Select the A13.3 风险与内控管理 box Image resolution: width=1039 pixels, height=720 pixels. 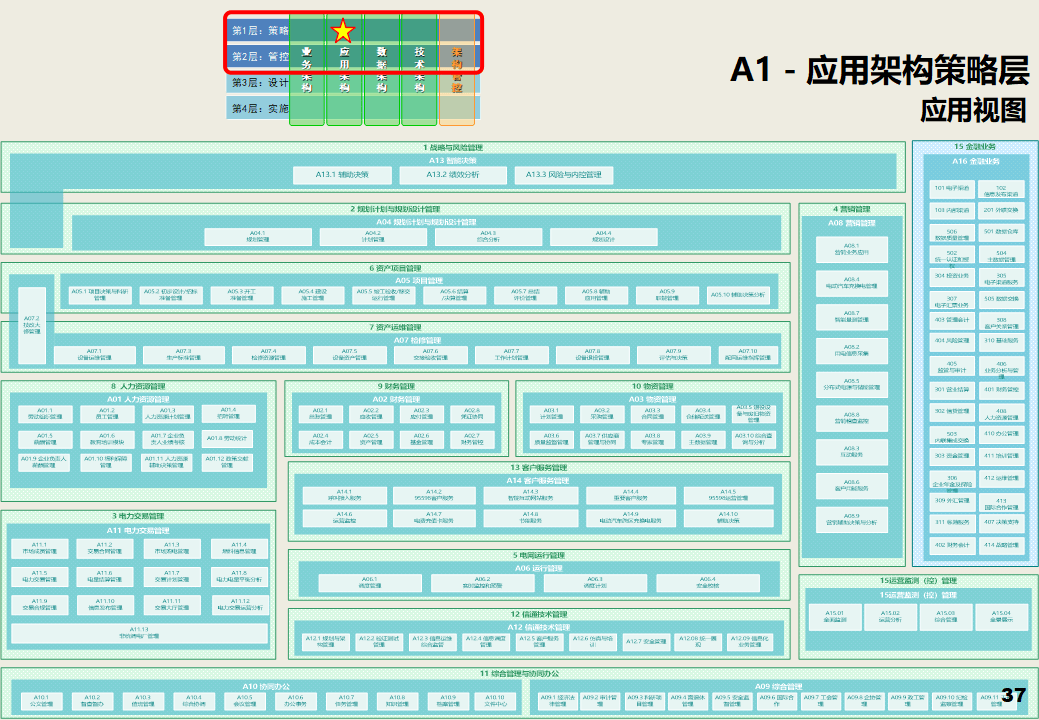[x=564, y=175]
